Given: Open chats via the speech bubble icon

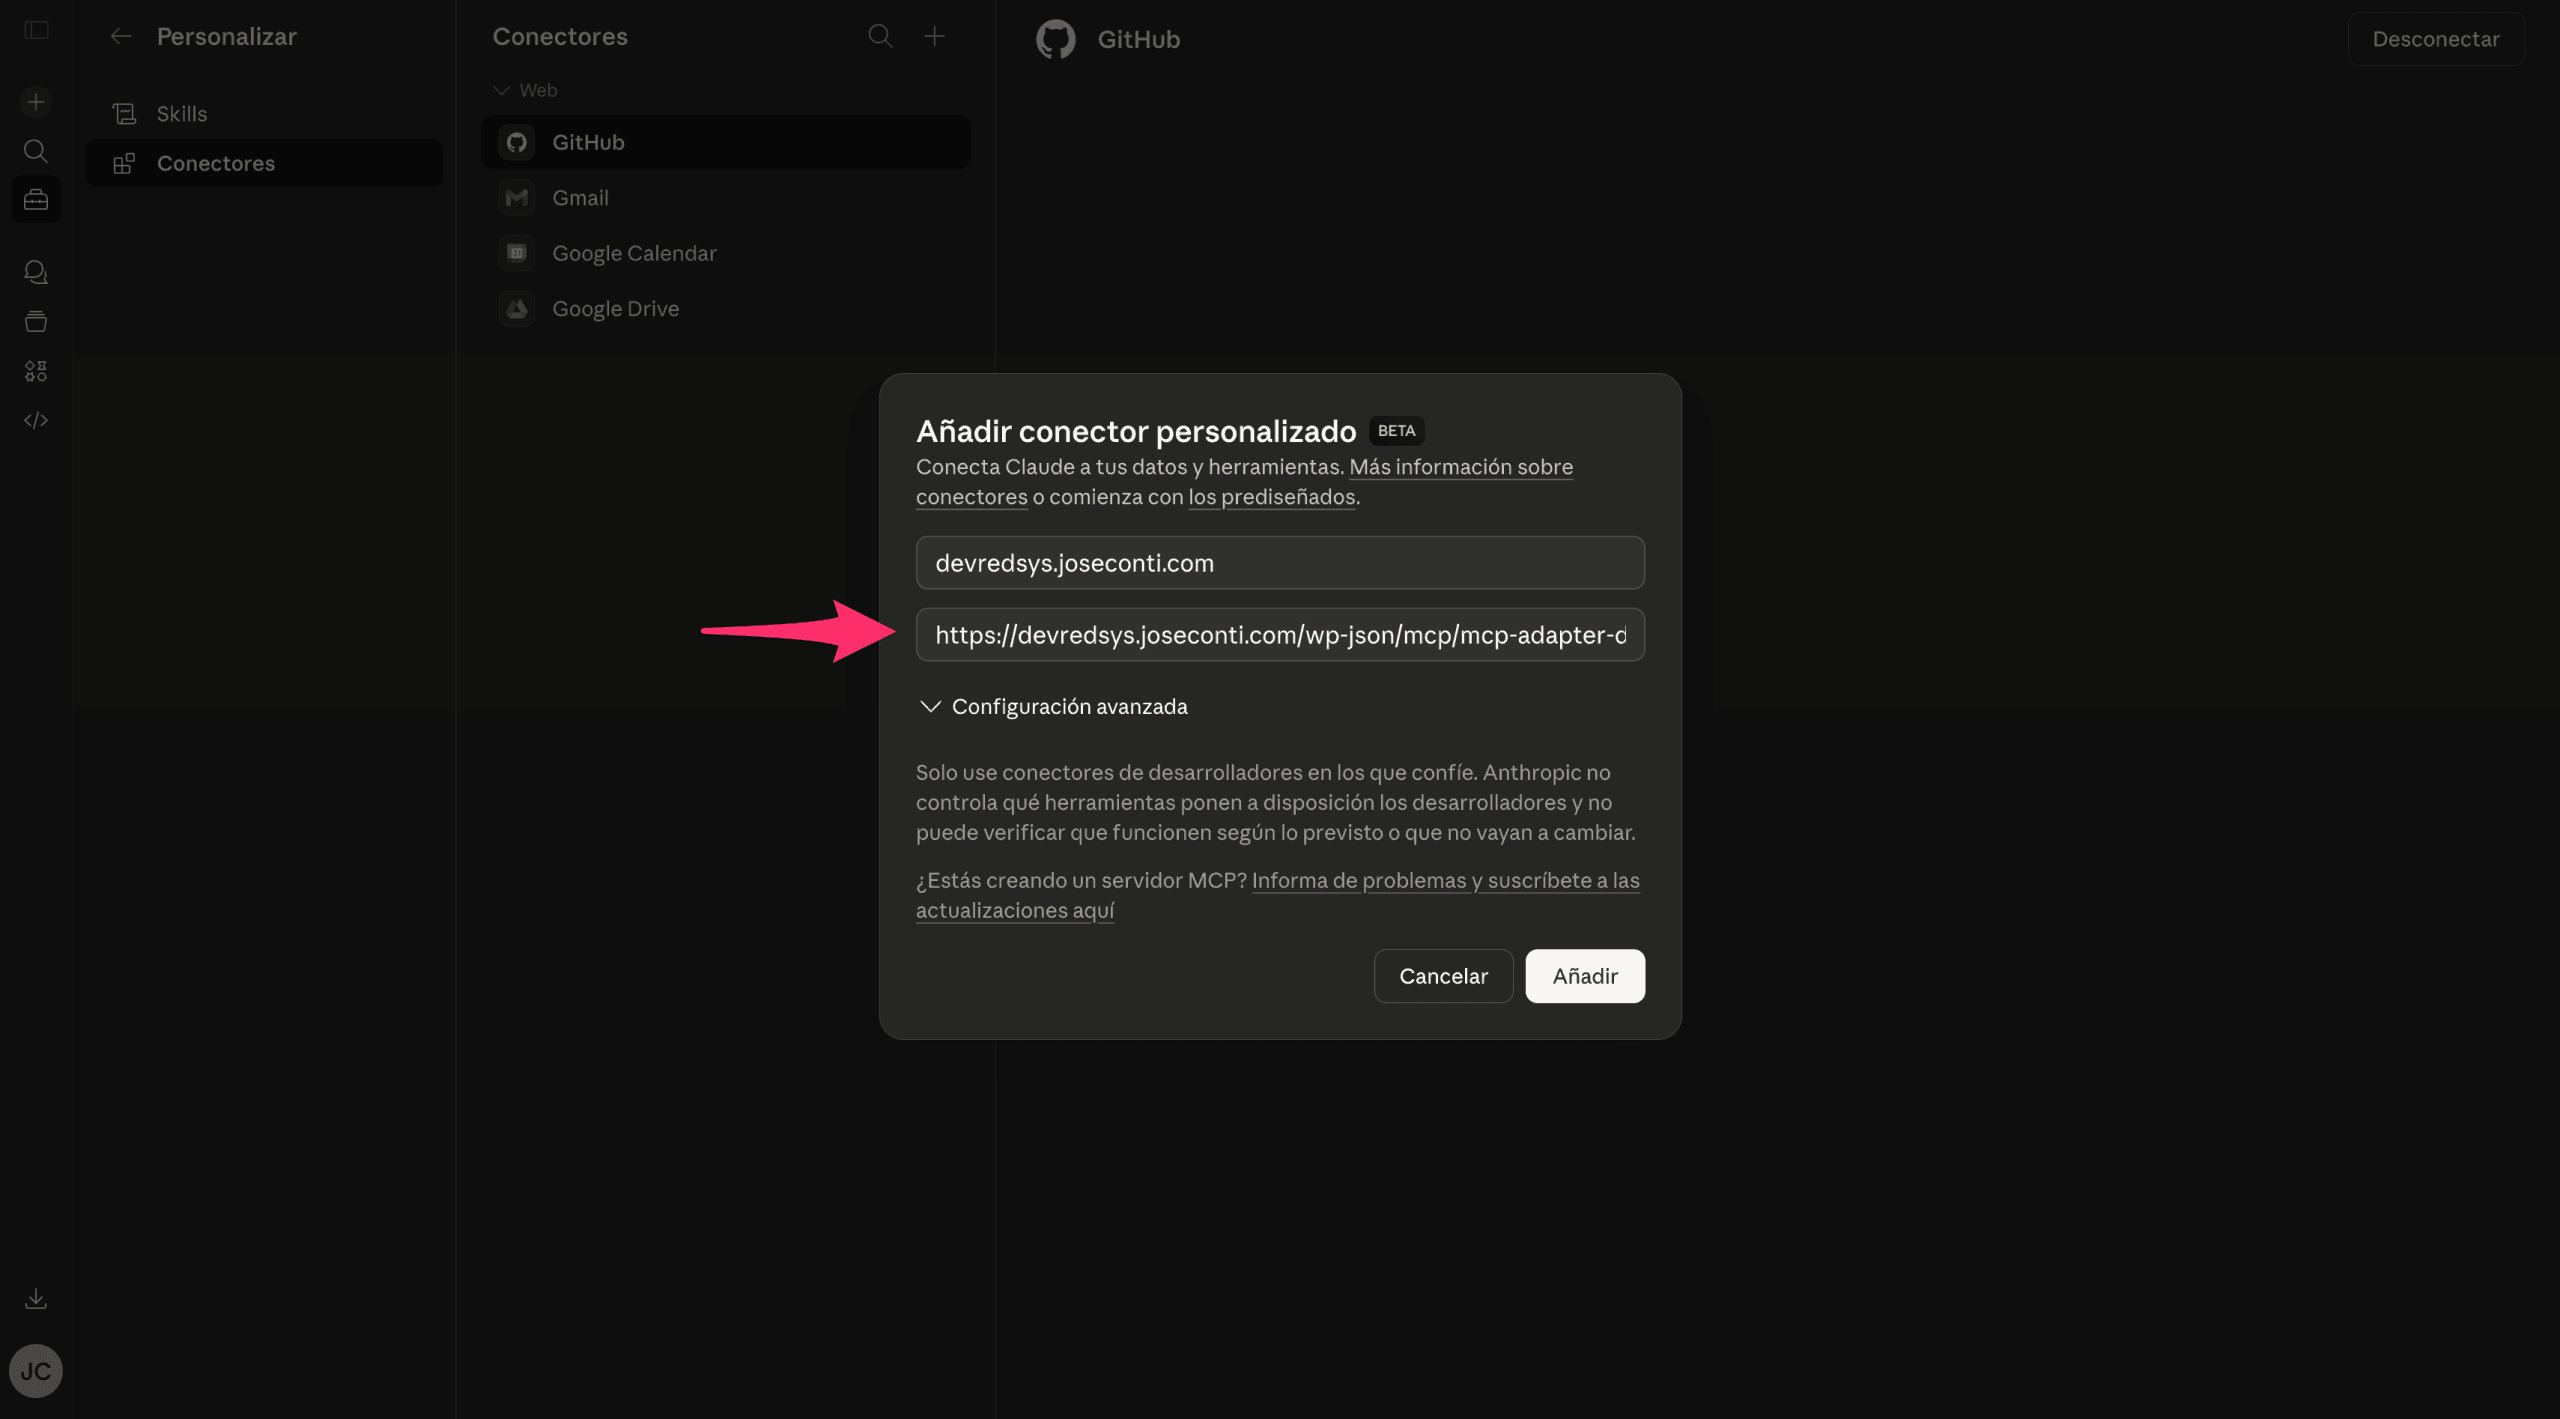Looking at the screenshot, I should [x=36, y=271].
